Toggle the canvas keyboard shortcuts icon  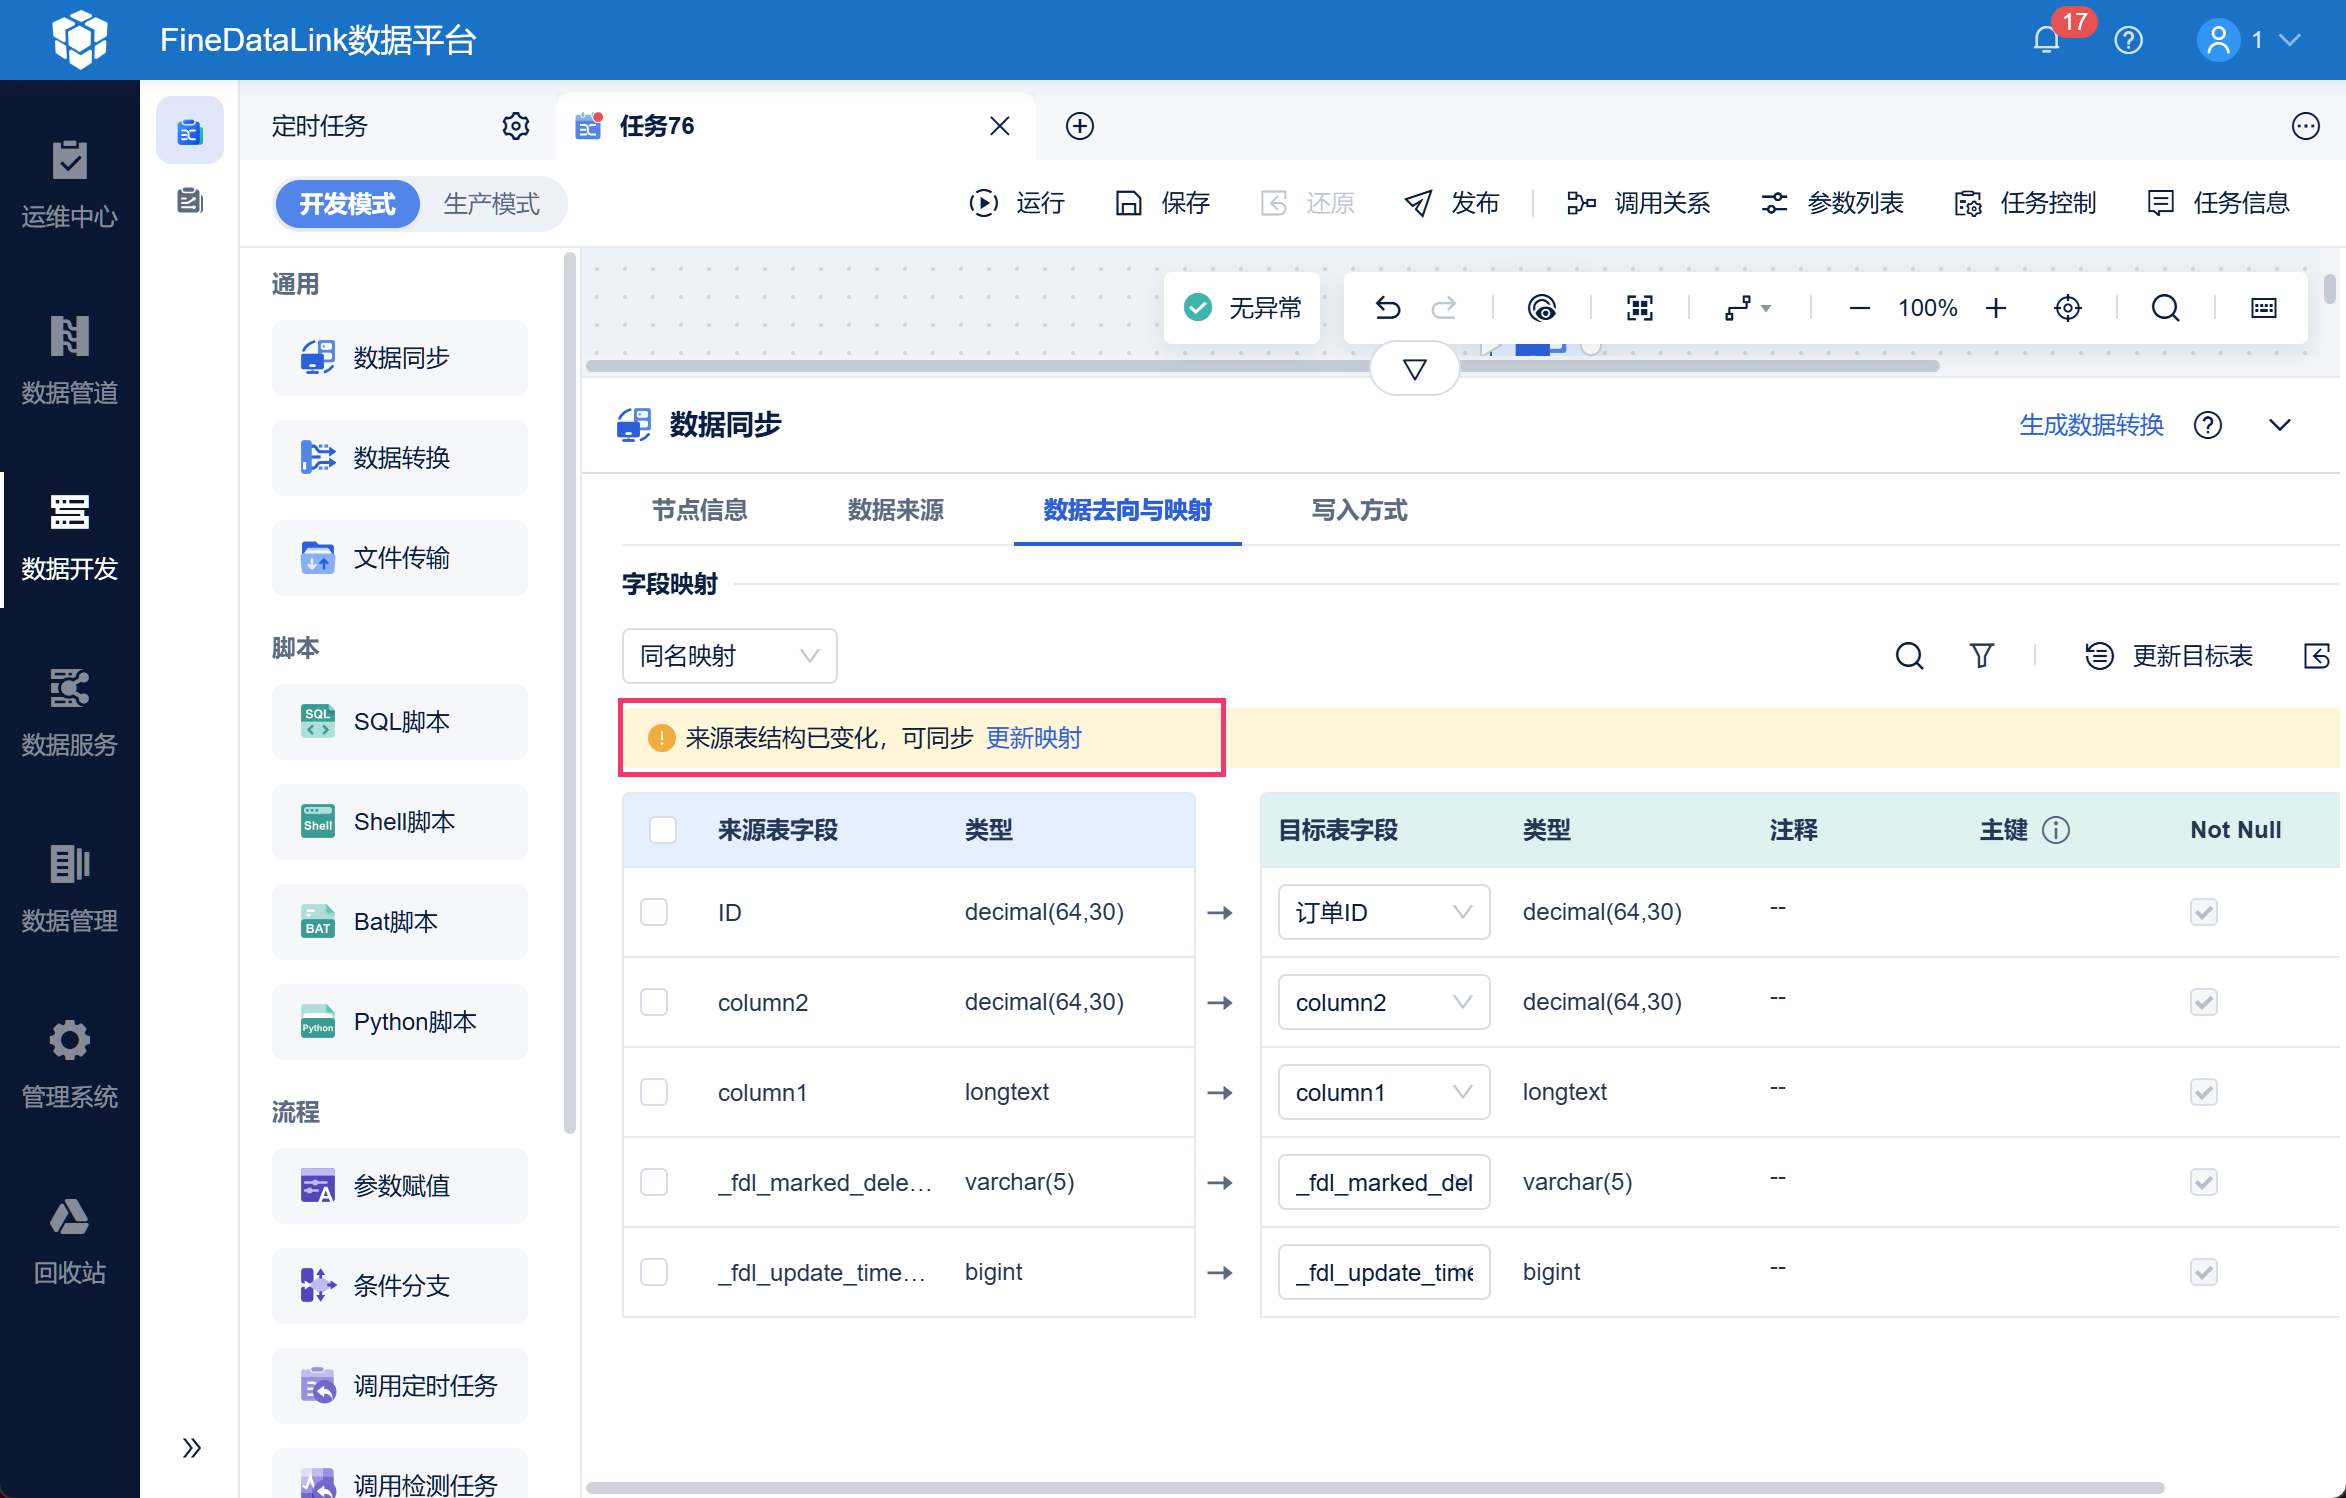pyautogui.click(x=2264, y=308)
